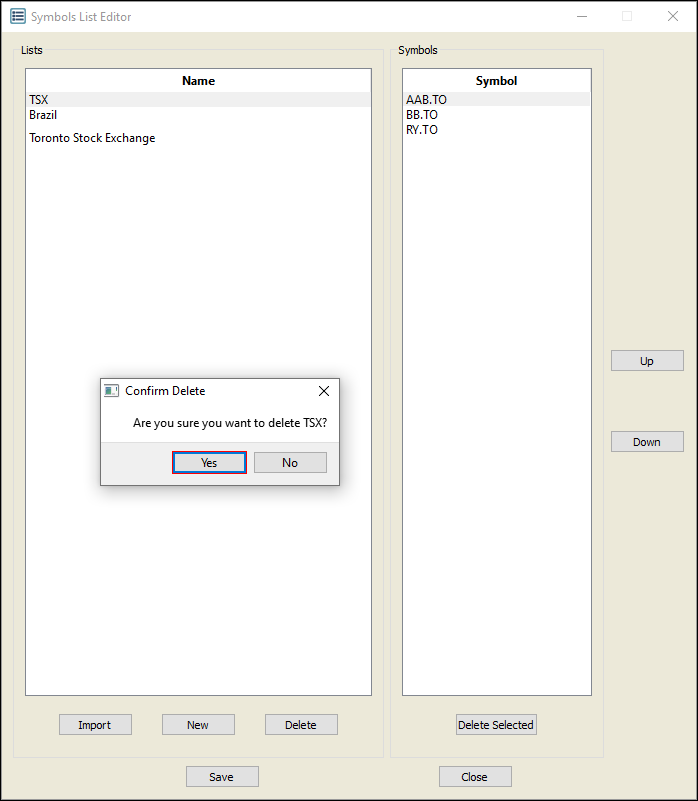This screenshot has width=698, height=801.
Task: Cancel deletion with the No button
Action: click(x=290, y=462)
